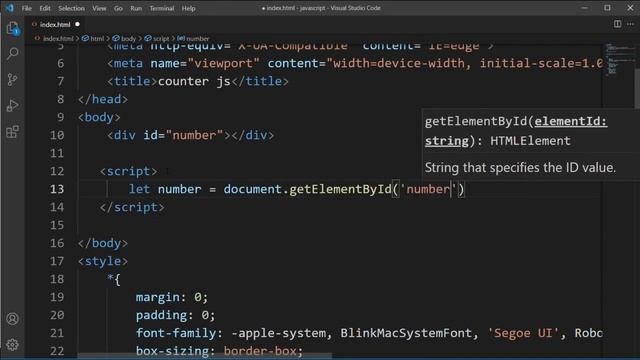Open the Extensions view
The height and width of the screenshot is (360, 640).
coord(13,132)
